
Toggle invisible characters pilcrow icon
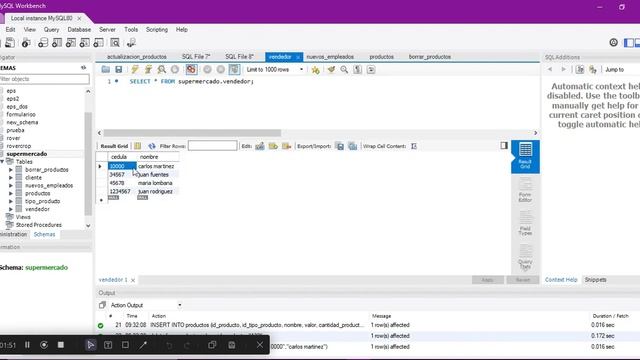(x=358, y=69)
